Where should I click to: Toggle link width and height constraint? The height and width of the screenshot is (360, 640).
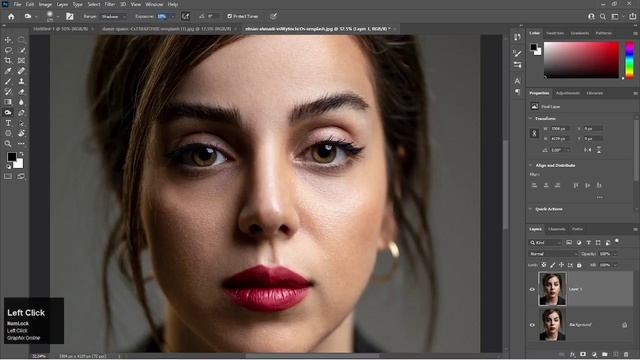point(534,133)
